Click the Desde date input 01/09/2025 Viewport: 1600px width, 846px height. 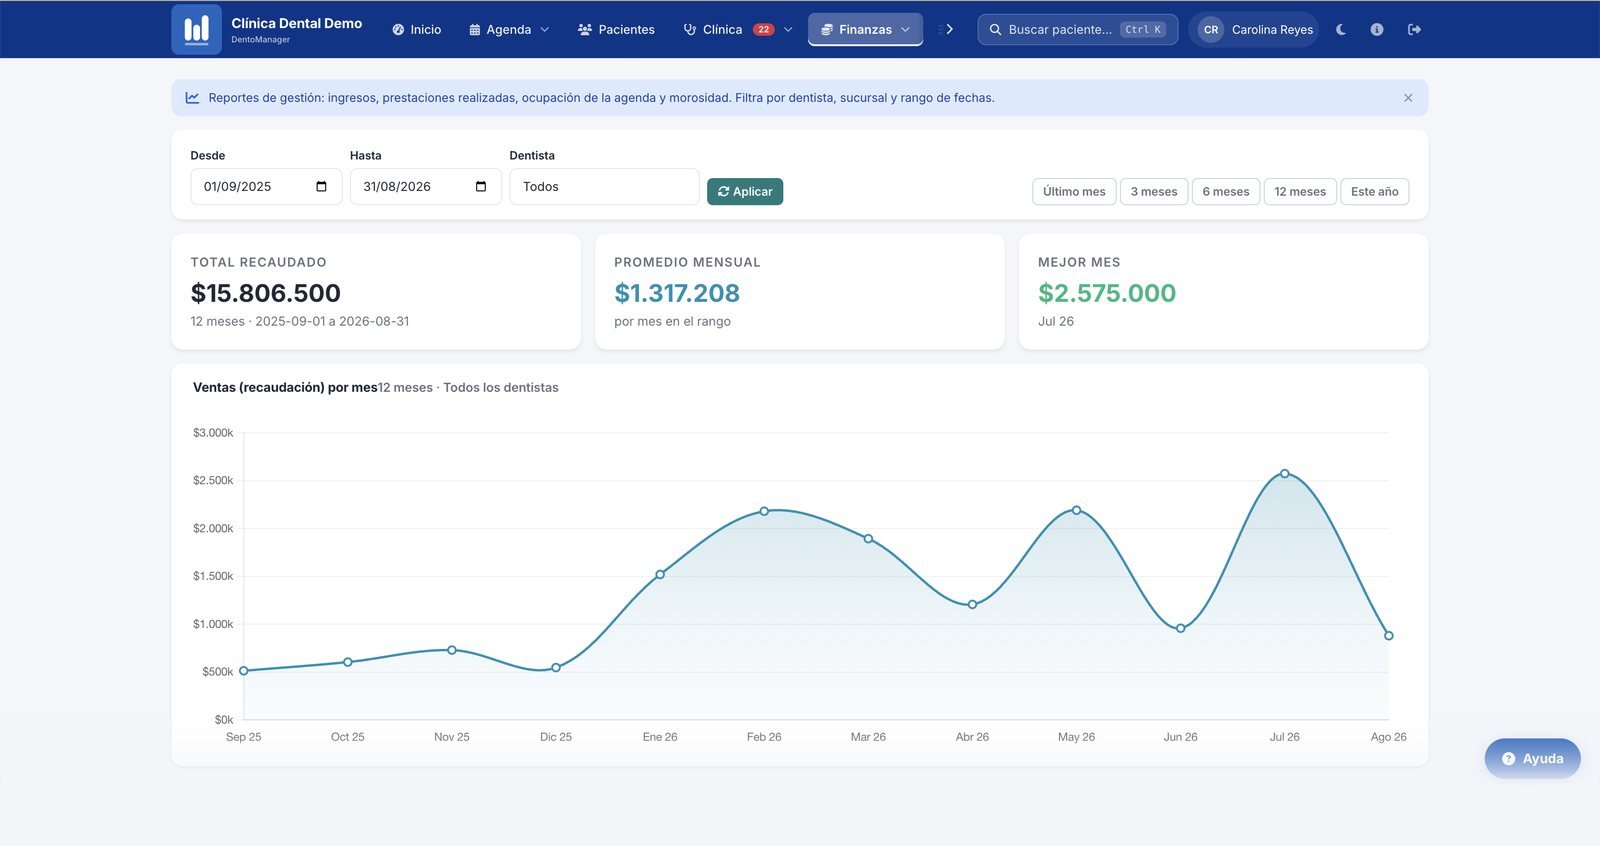[266, 187]
